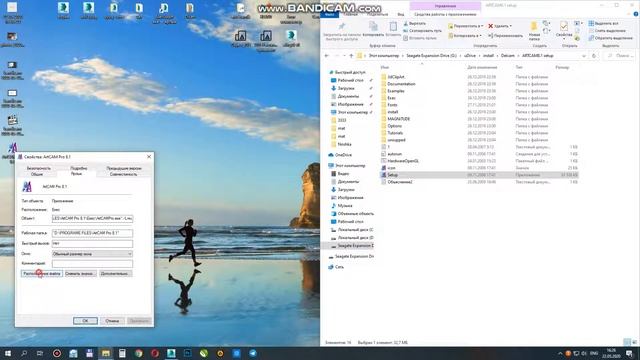This screenshot has width=640, height=360.
Task: Open the Файл tab in Explorer ribbon
Action: (x=329, y=14)
